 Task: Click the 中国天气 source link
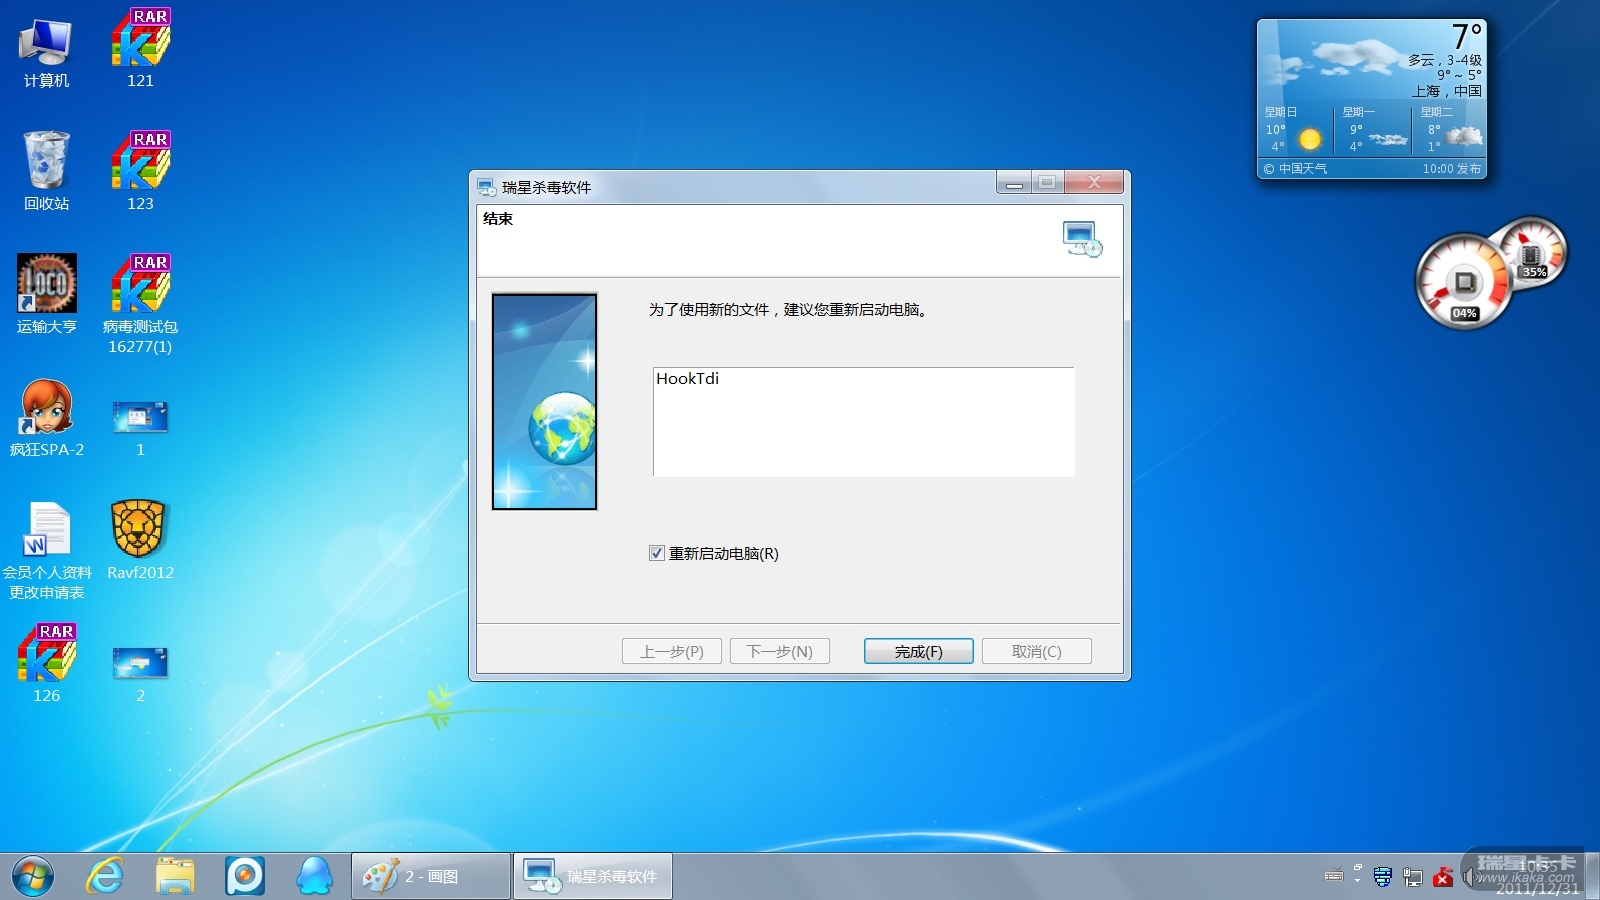click(1295, 169)
